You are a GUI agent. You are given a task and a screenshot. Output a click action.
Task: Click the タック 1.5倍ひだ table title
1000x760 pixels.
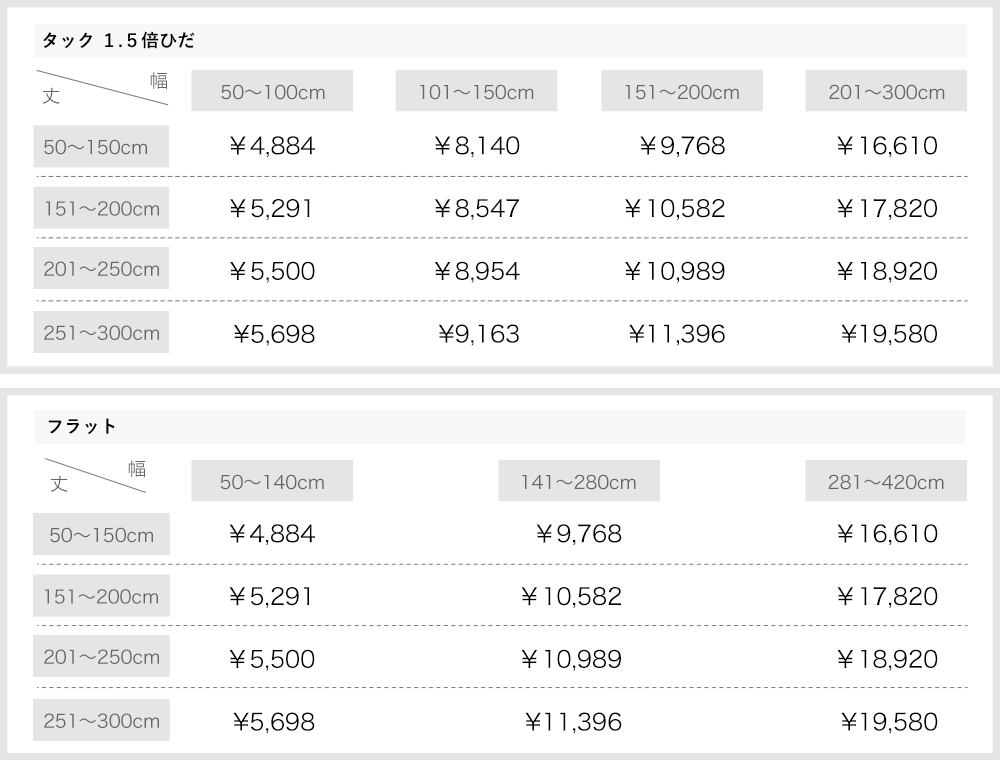coord(118,41)
